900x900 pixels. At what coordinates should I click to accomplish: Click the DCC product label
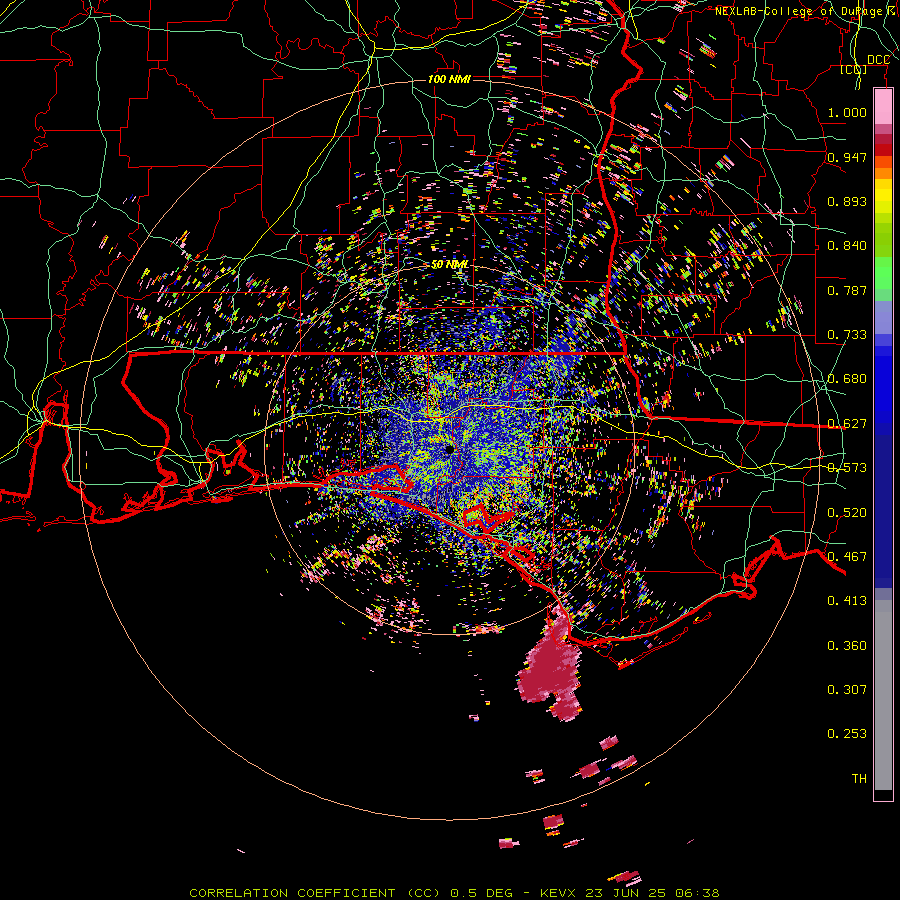(x=878, y=60)
